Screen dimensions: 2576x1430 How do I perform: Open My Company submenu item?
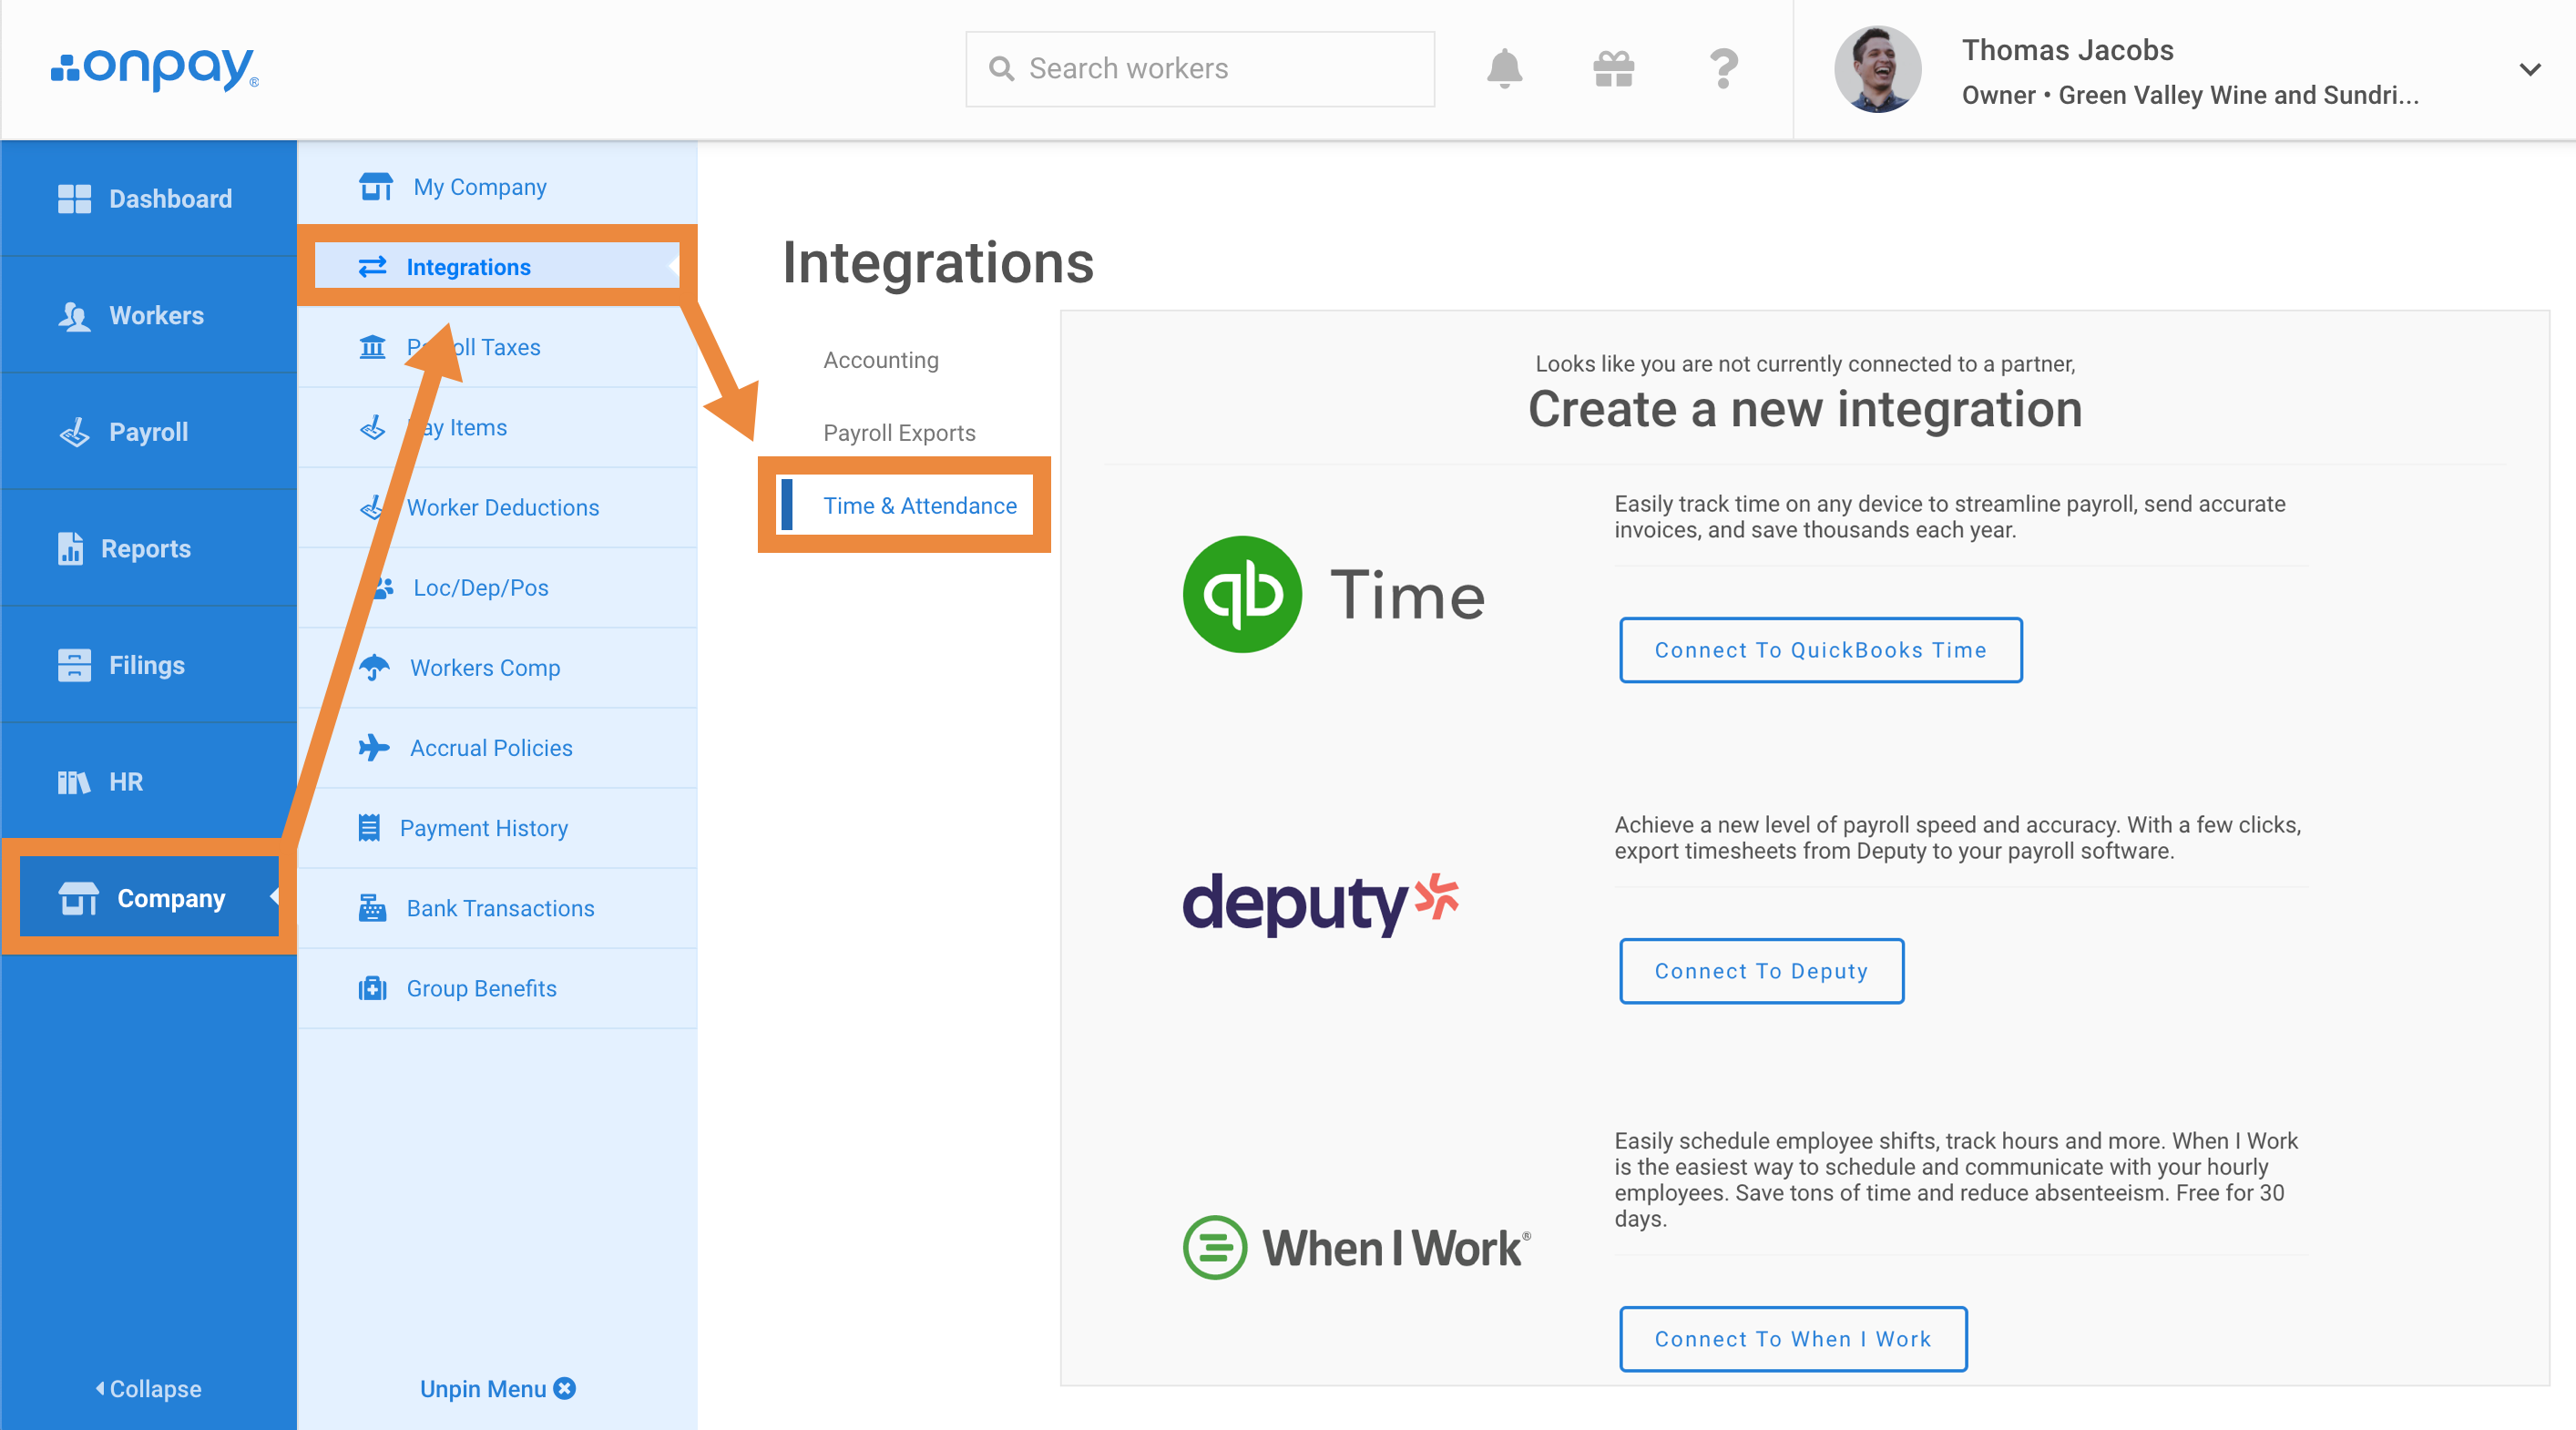(497, 187)
